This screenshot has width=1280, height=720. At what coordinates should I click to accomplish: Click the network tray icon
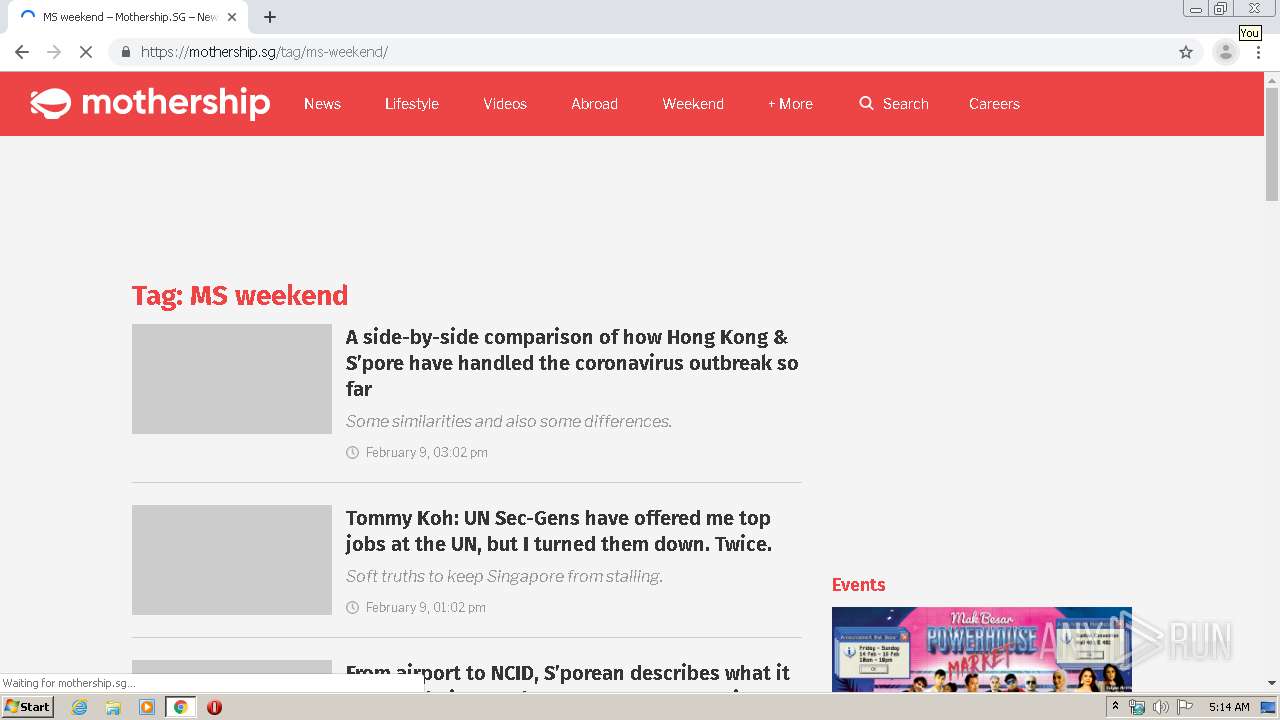1137,707
